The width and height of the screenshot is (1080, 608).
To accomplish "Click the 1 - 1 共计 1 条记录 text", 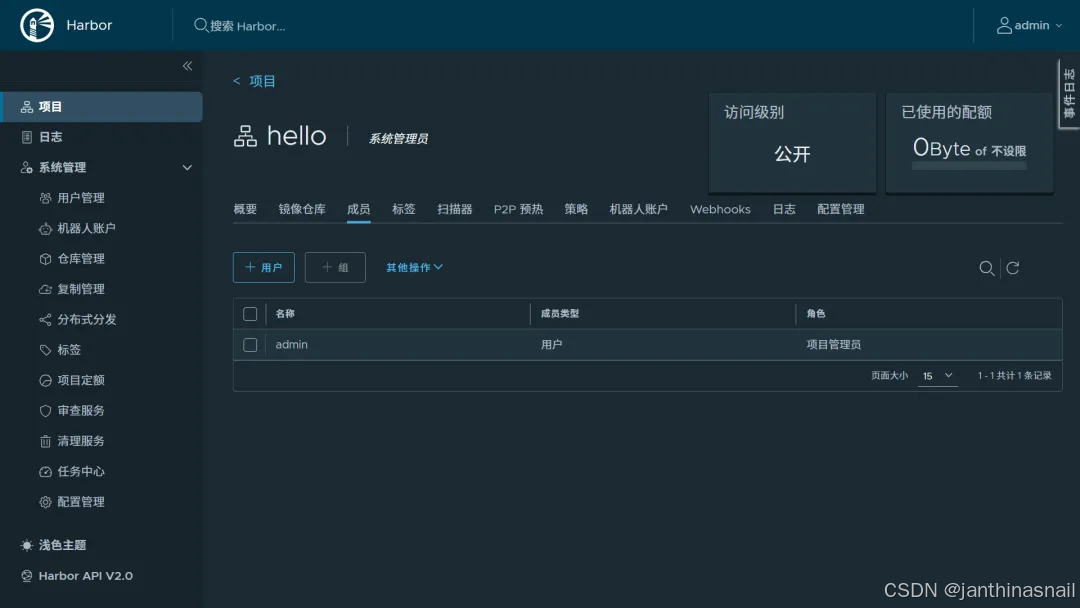I will 1014,376.
